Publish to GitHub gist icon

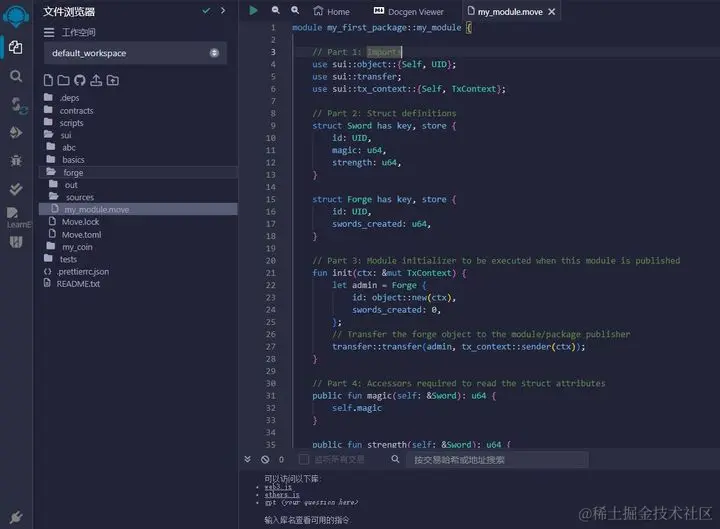tap(79, 80)
